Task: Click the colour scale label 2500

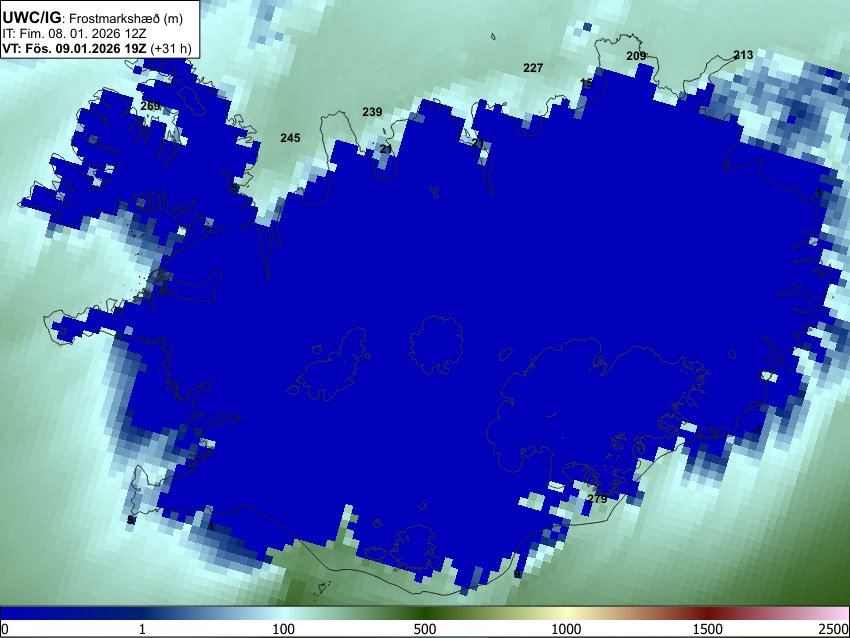Action: [834, 629]
